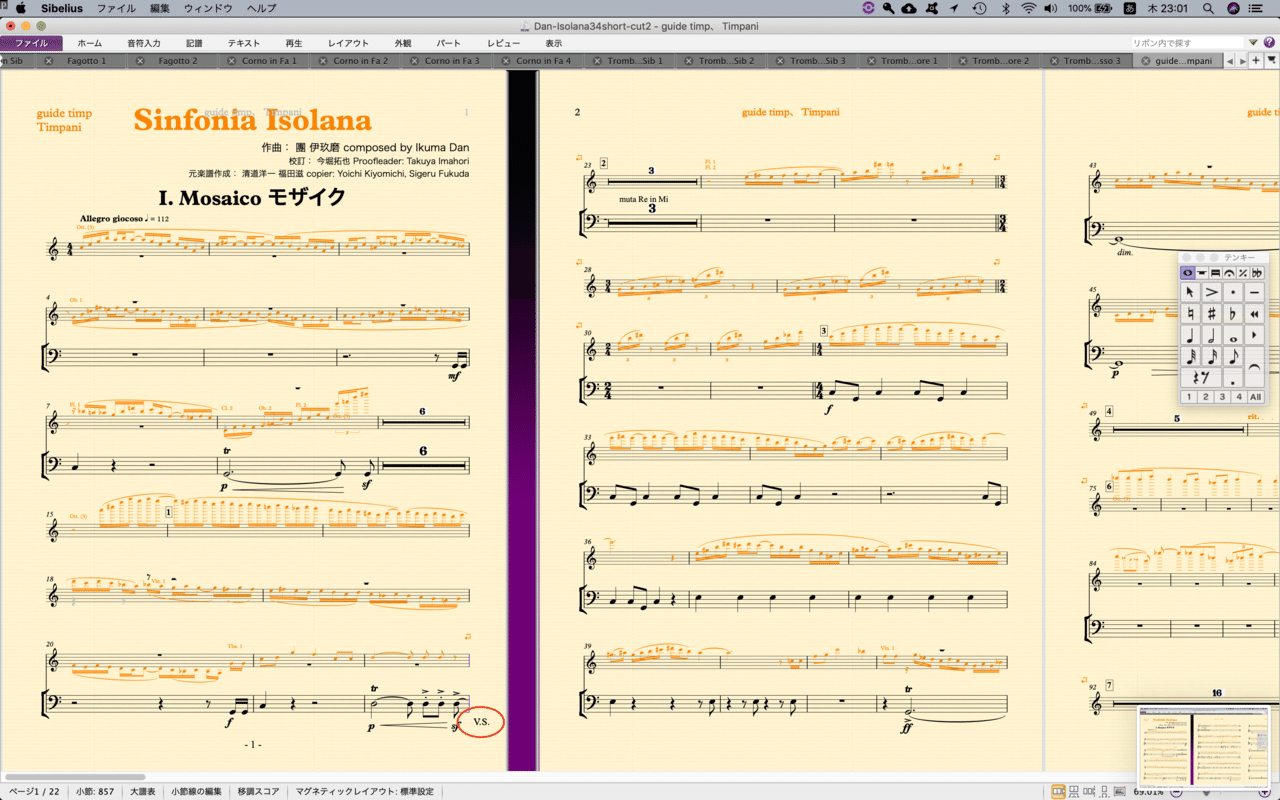The width and height of the screenshot is (1280, 800).
Task: Select the accent mark on keypad
Action: 1211,292
